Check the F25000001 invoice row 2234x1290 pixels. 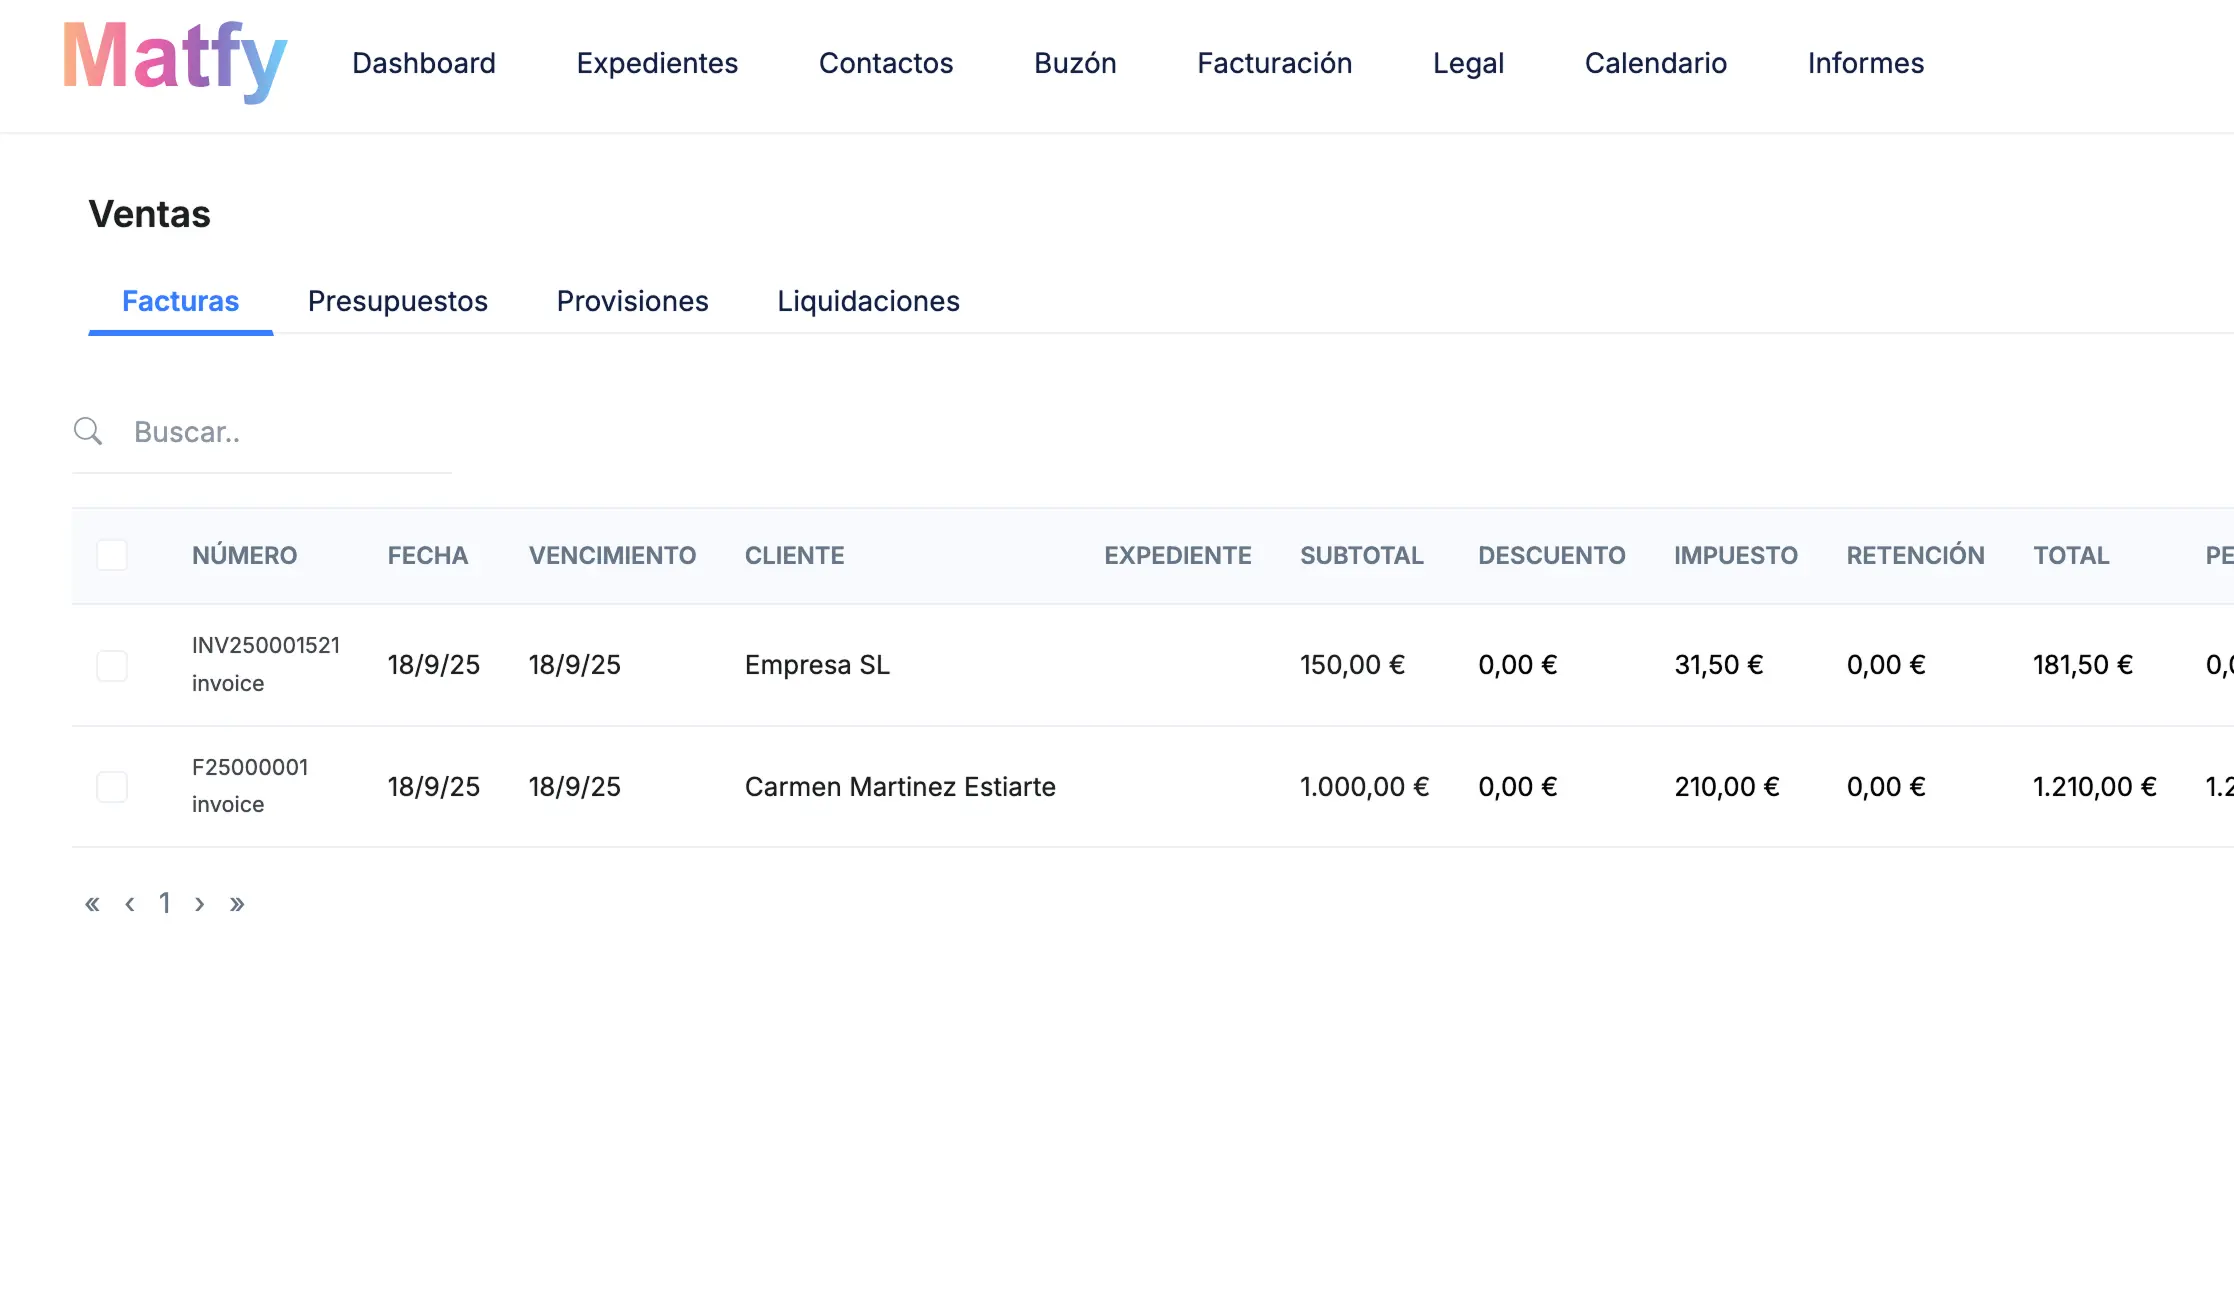point(112,786)
